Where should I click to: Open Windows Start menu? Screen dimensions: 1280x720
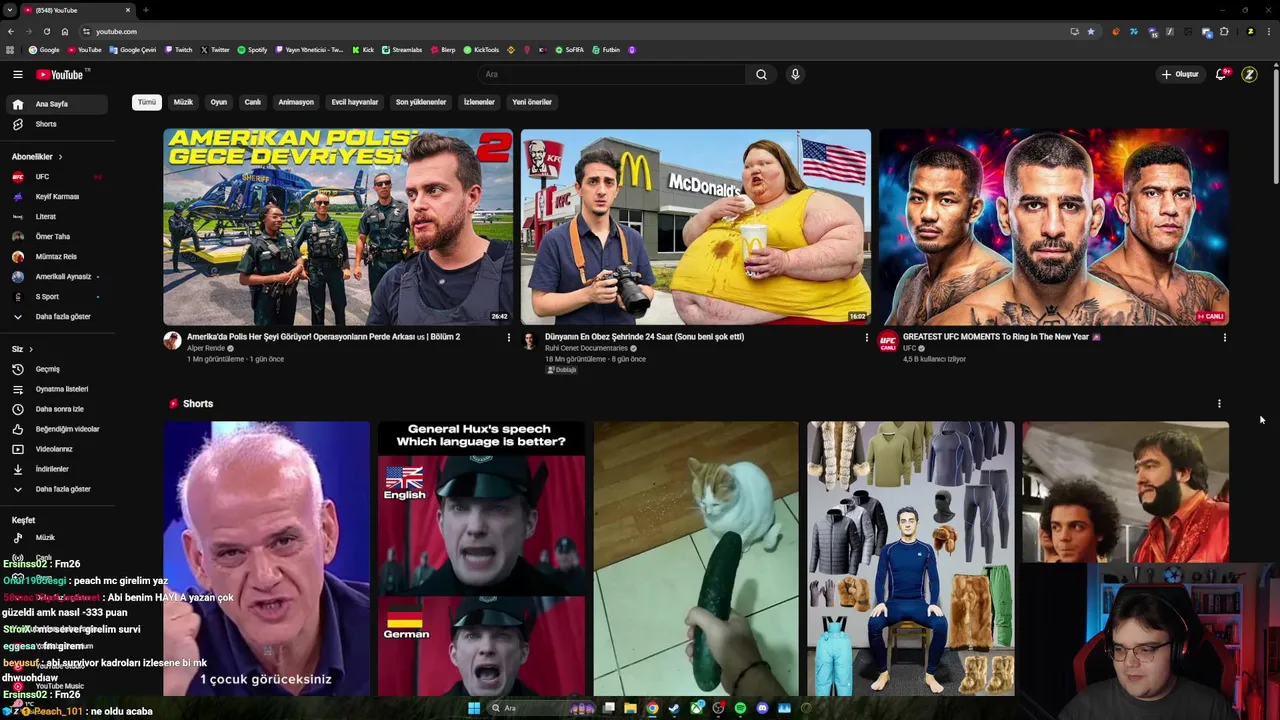click(474, 708)
